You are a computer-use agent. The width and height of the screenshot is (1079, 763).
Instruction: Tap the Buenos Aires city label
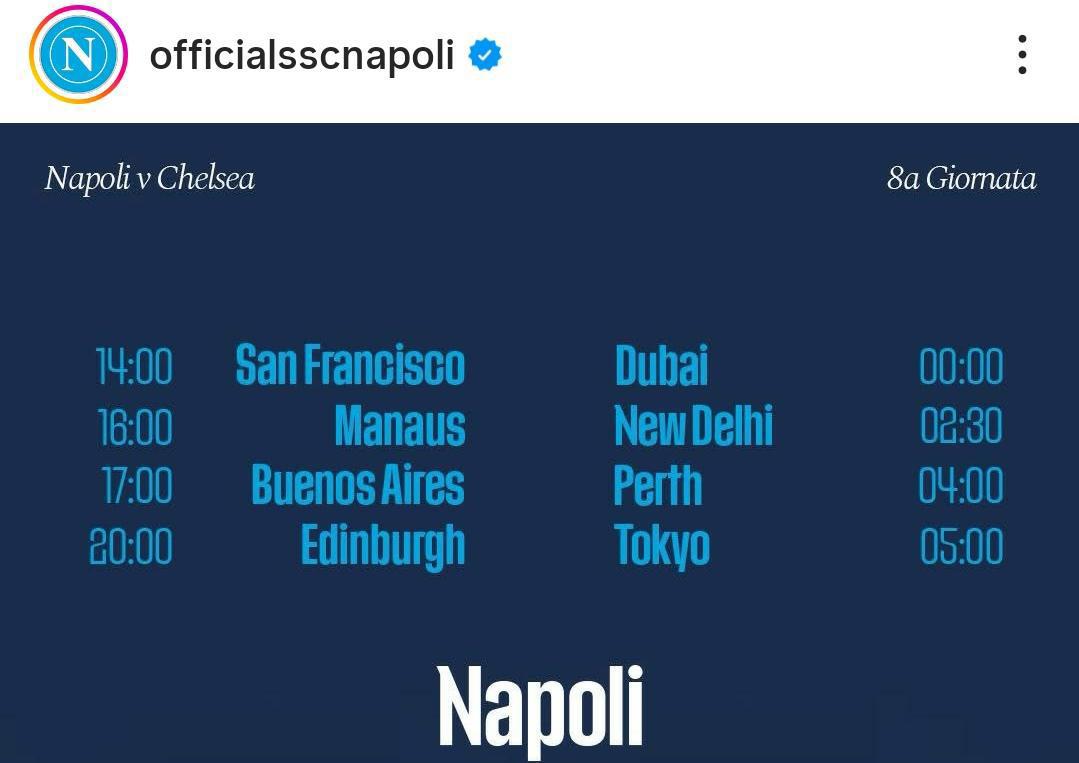(x=358, y=486)
